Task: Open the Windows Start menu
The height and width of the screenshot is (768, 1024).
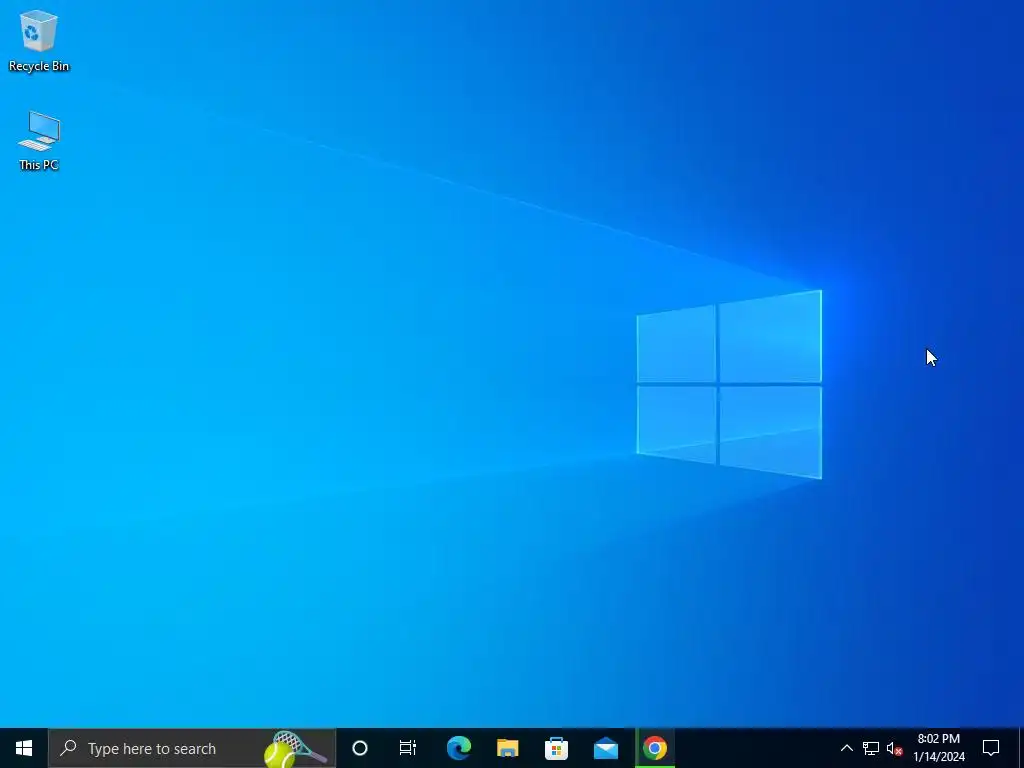Action: (24, 748)
